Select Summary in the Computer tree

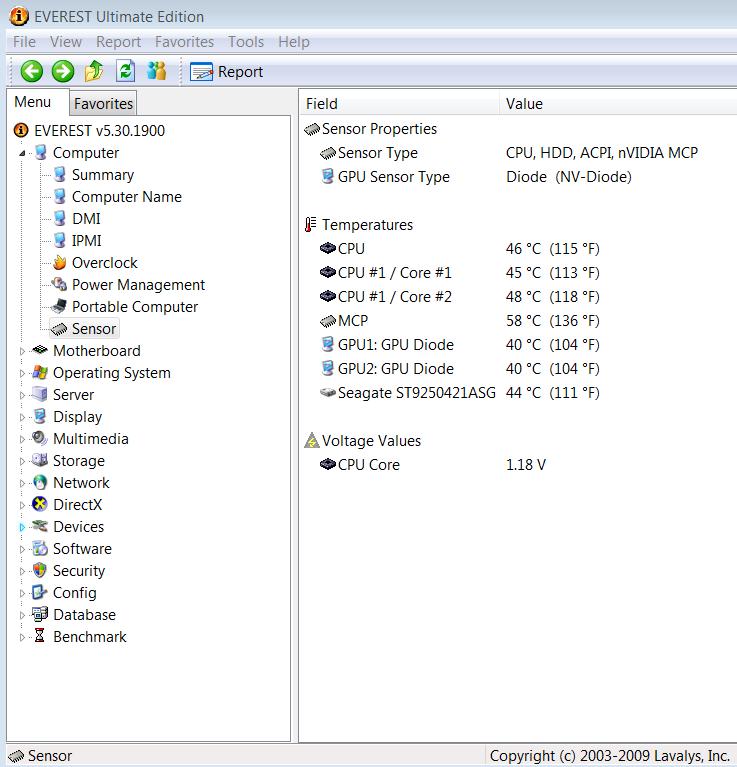(x=103, y=175)
